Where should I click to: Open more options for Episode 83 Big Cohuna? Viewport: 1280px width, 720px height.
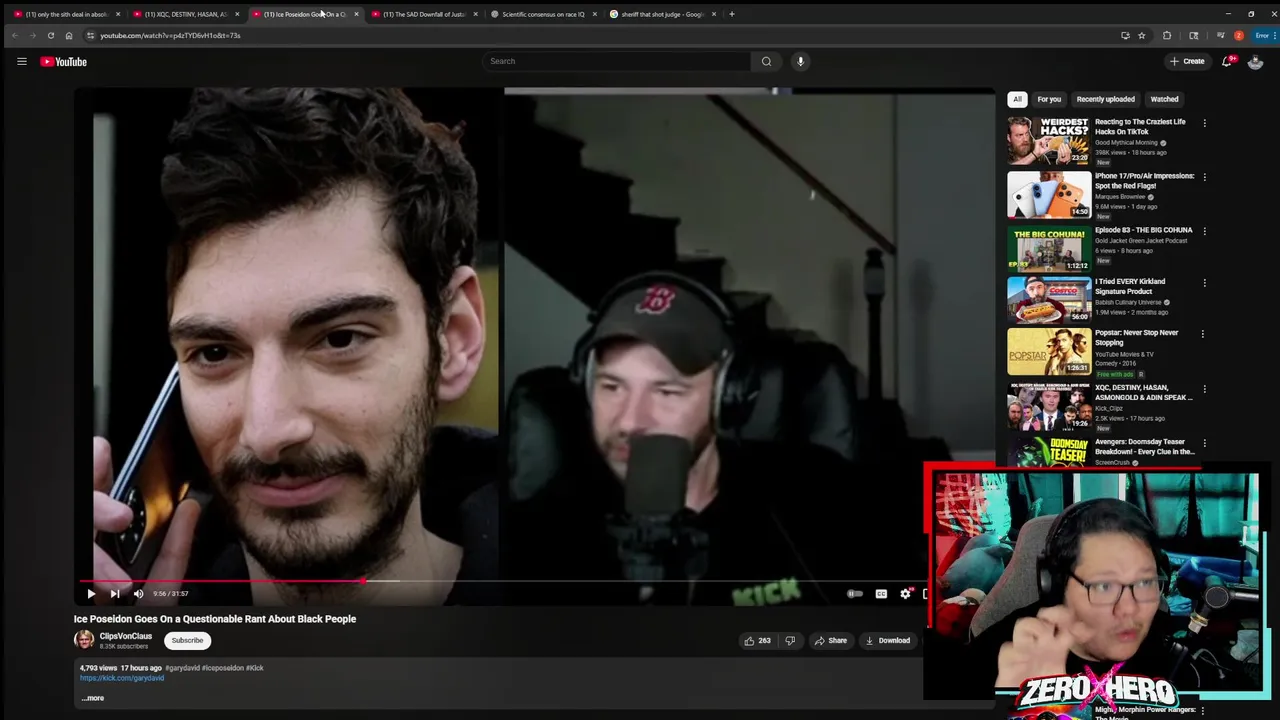1204,231
